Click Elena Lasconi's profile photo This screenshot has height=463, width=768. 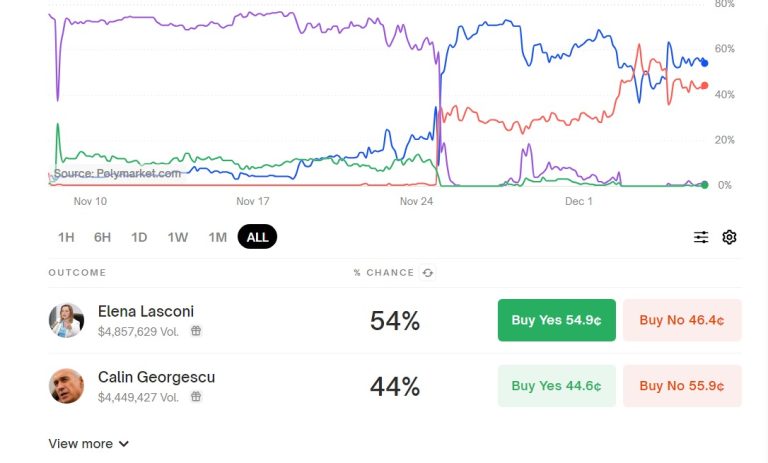pyautogui.click(x=66, y=320)
